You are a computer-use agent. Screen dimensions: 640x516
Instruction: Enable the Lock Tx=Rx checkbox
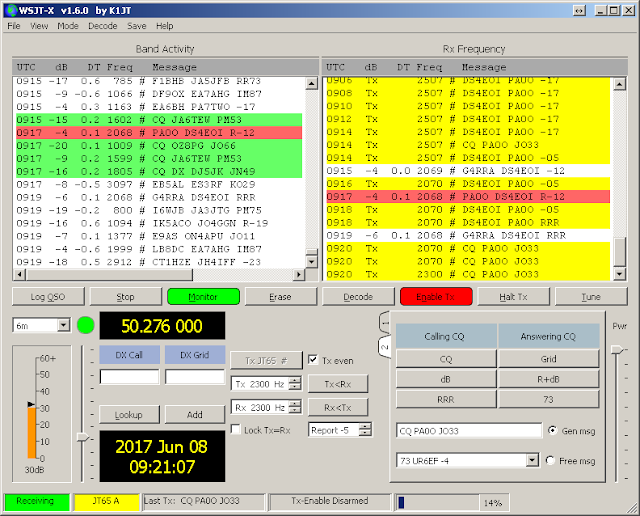tap(236, 429)
